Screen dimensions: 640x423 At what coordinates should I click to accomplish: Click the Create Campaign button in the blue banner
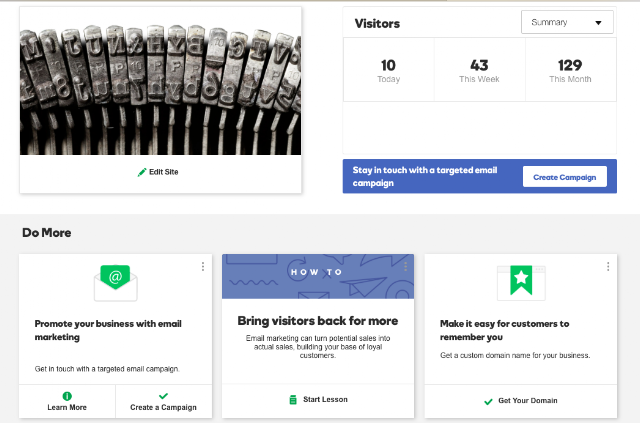[x=564, y=177]
